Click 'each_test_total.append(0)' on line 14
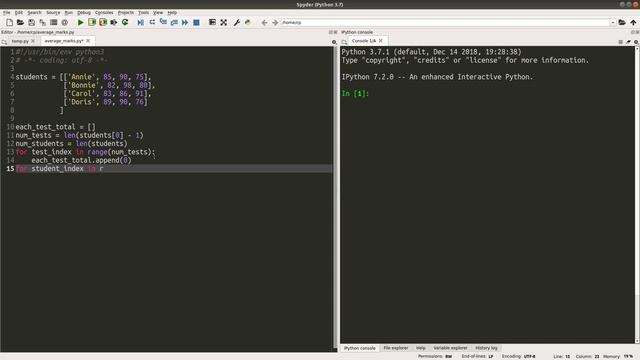Viewport: 640px width, 360px height. tap(81, 160)
